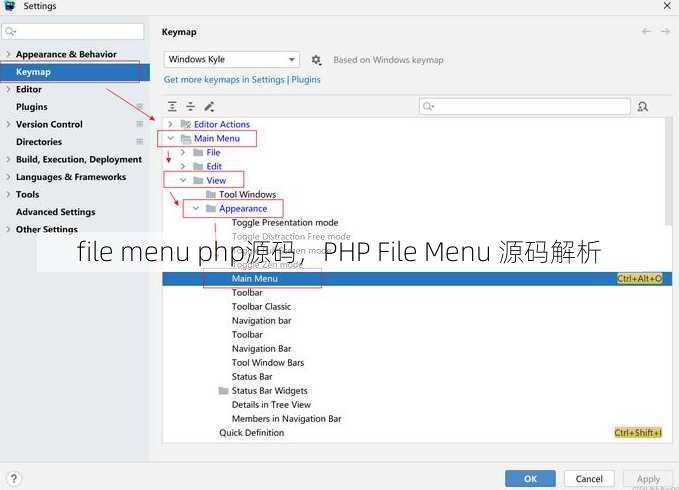Click the Plugins project-level marker icon
This screenshot has height=490, width=679.
coord(139,106)
